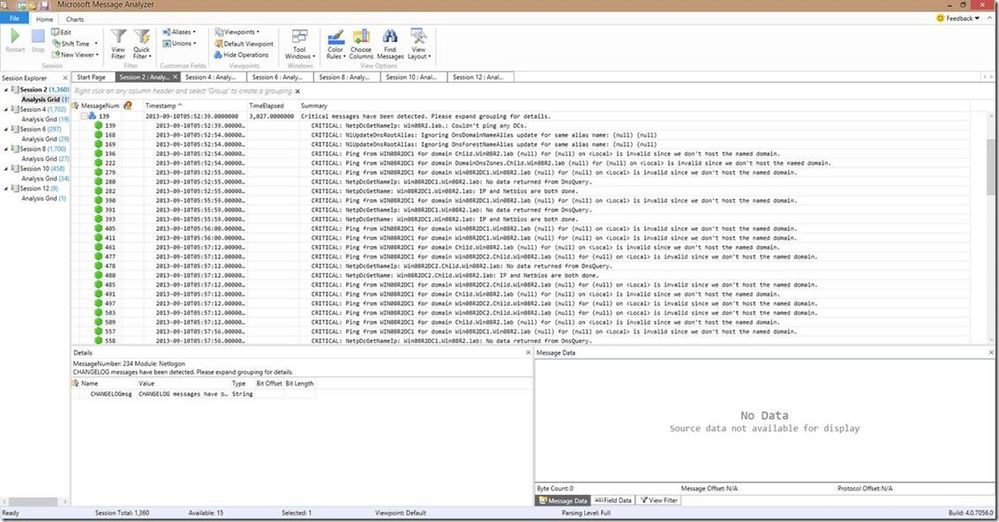The image size is (999, 522).
Task: Switch to the Session 4 tab
Action: tap(211, 77)
